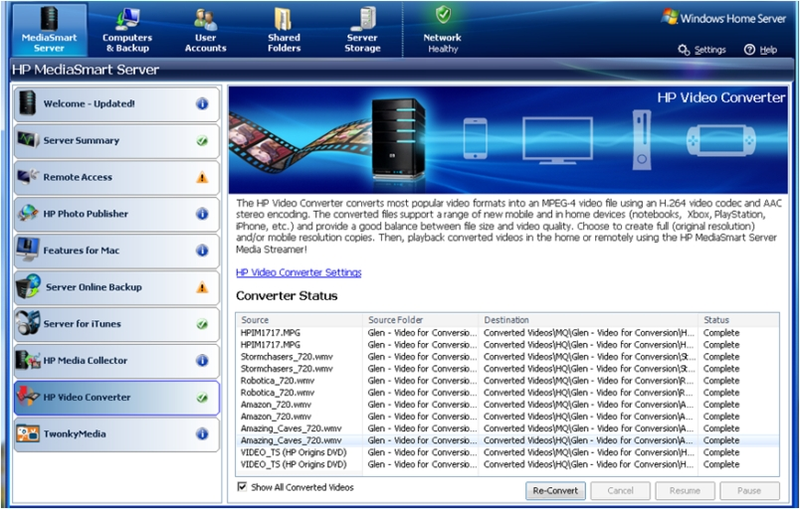Uncheck Show All Converted Videos checkbox
Screen dimensions: 800x509
(242, 487)
